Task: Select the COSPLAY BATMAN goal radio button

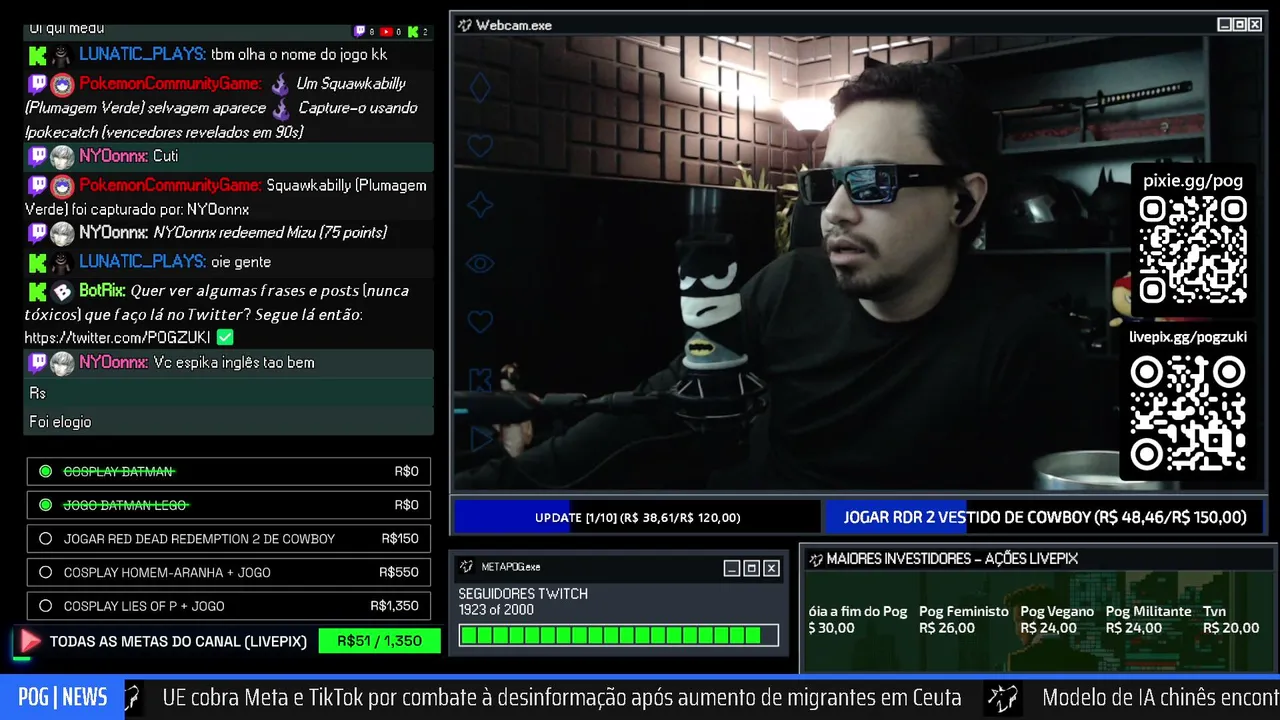Action: (45, 471)
